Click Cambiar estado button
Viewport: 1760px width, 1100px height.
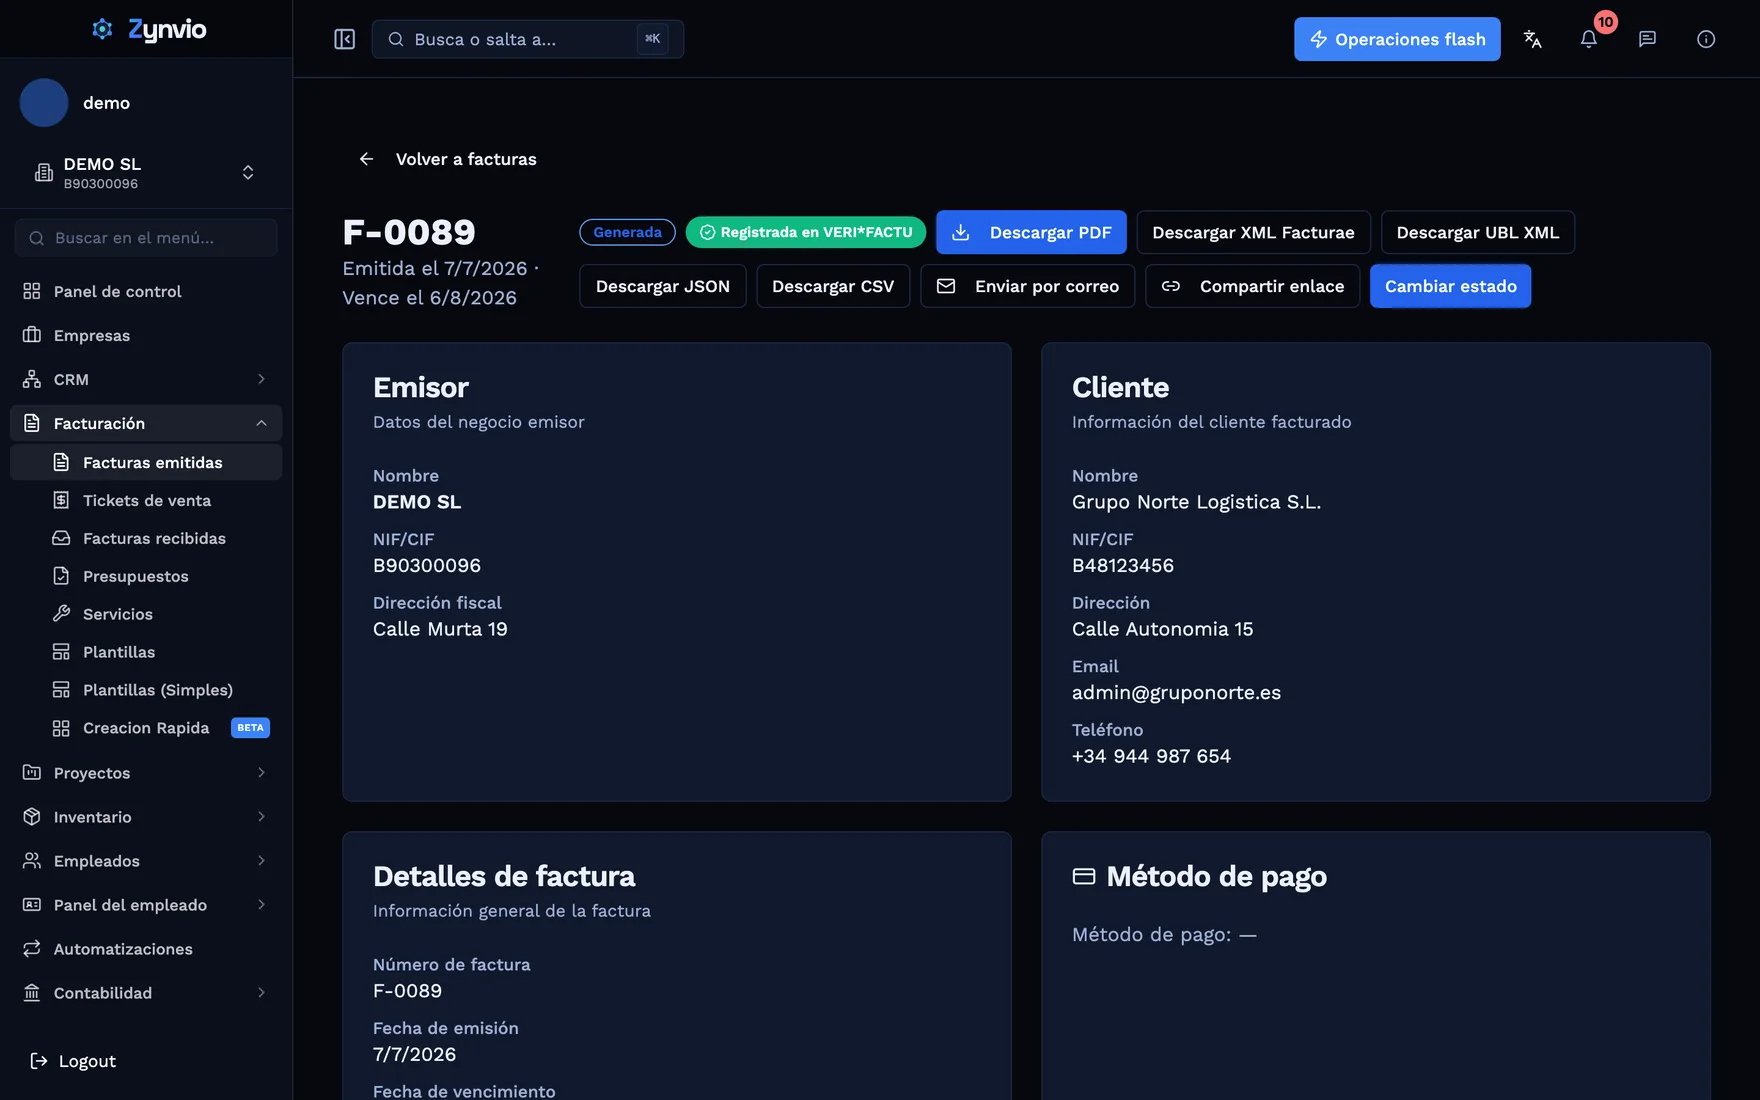[x=1450, y=286]
